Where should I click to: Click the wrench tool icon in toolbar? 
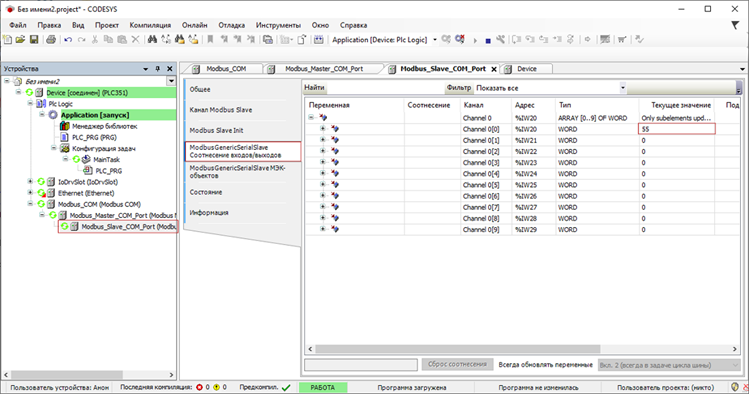click(500, 40)
